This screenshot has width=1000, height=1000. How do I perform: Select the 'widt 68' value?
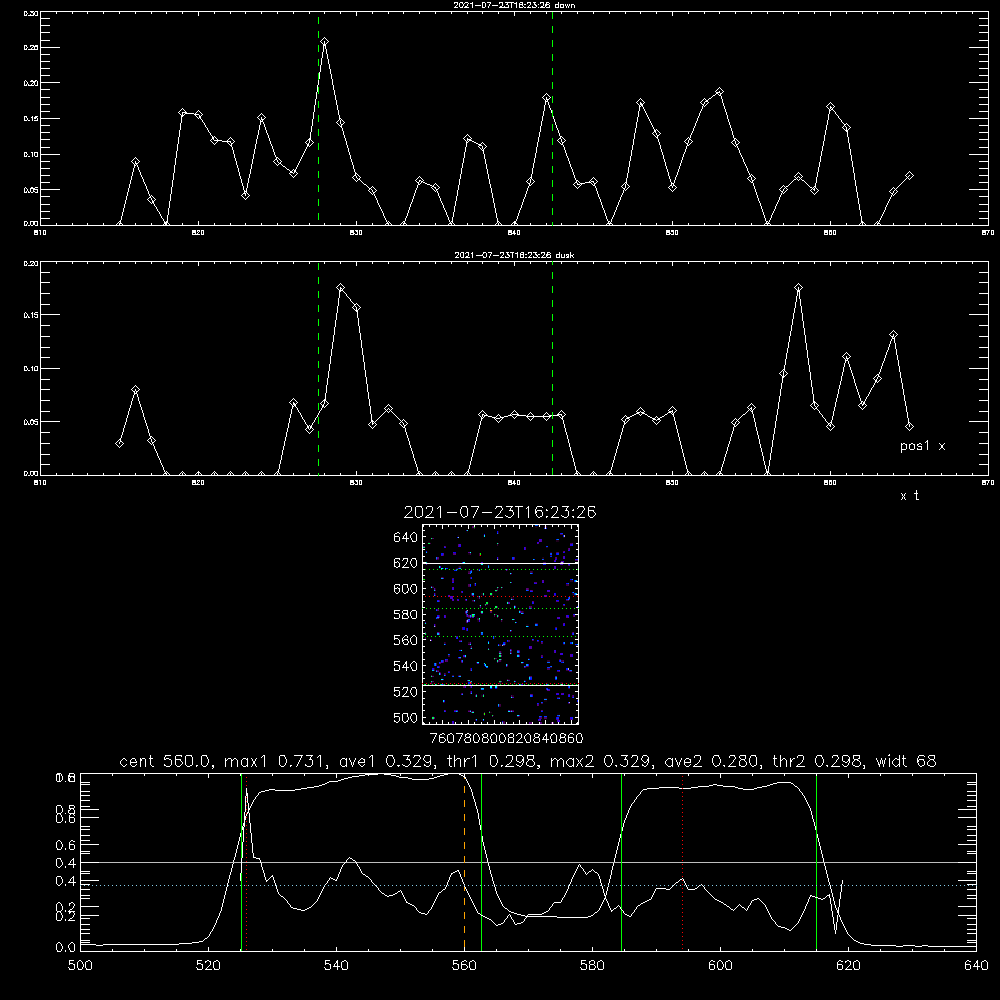(906, 761)
